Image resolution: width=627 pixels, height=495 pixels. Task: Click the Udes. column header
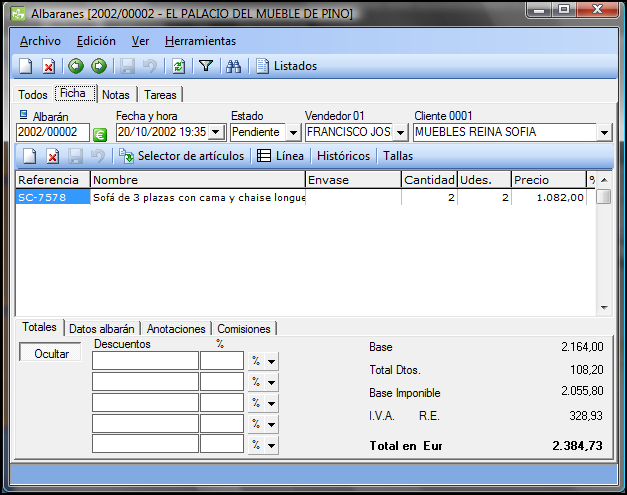click(484, 180)
